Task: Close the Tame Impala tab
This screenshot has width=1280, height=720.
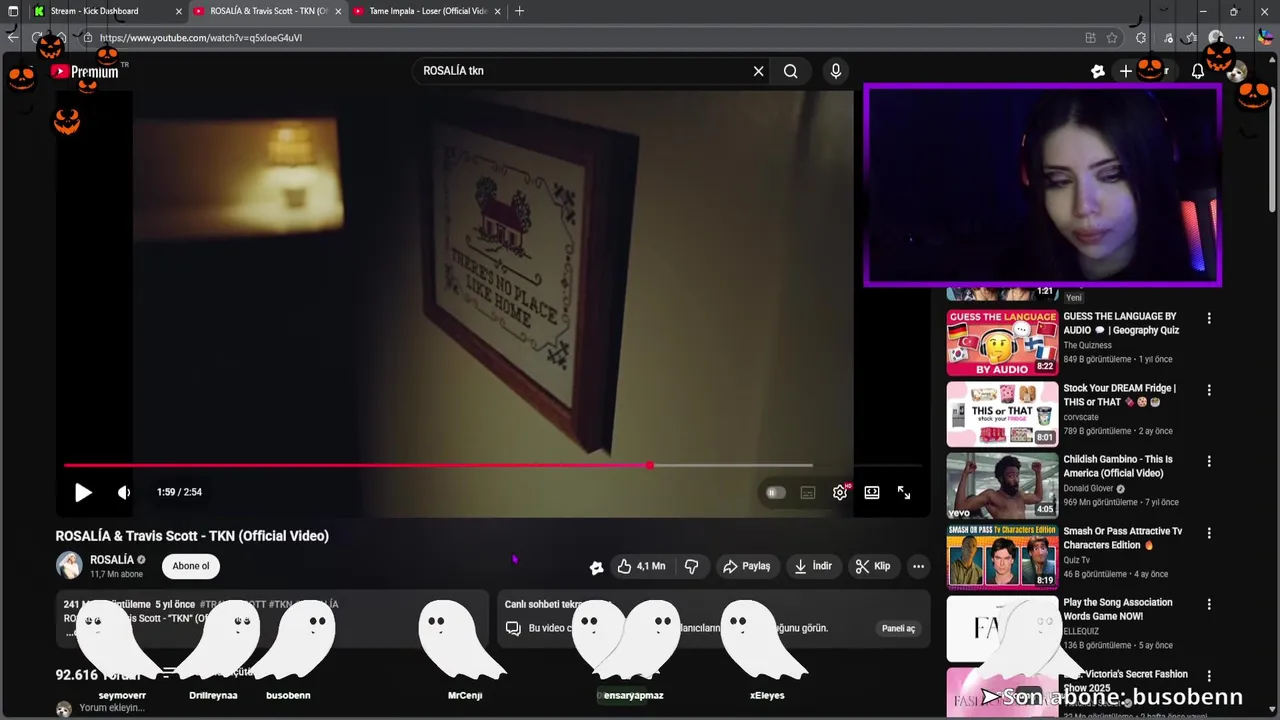Action: point(496,11)
